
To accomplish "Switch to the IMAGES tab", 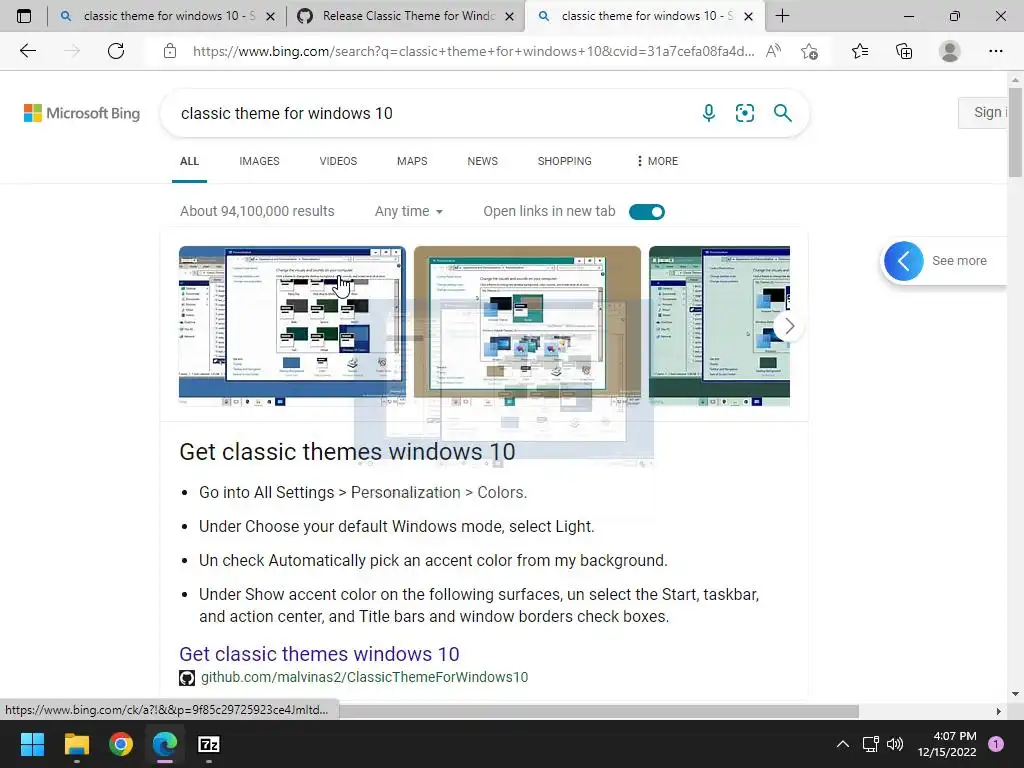I will click(x=259, y=161).
